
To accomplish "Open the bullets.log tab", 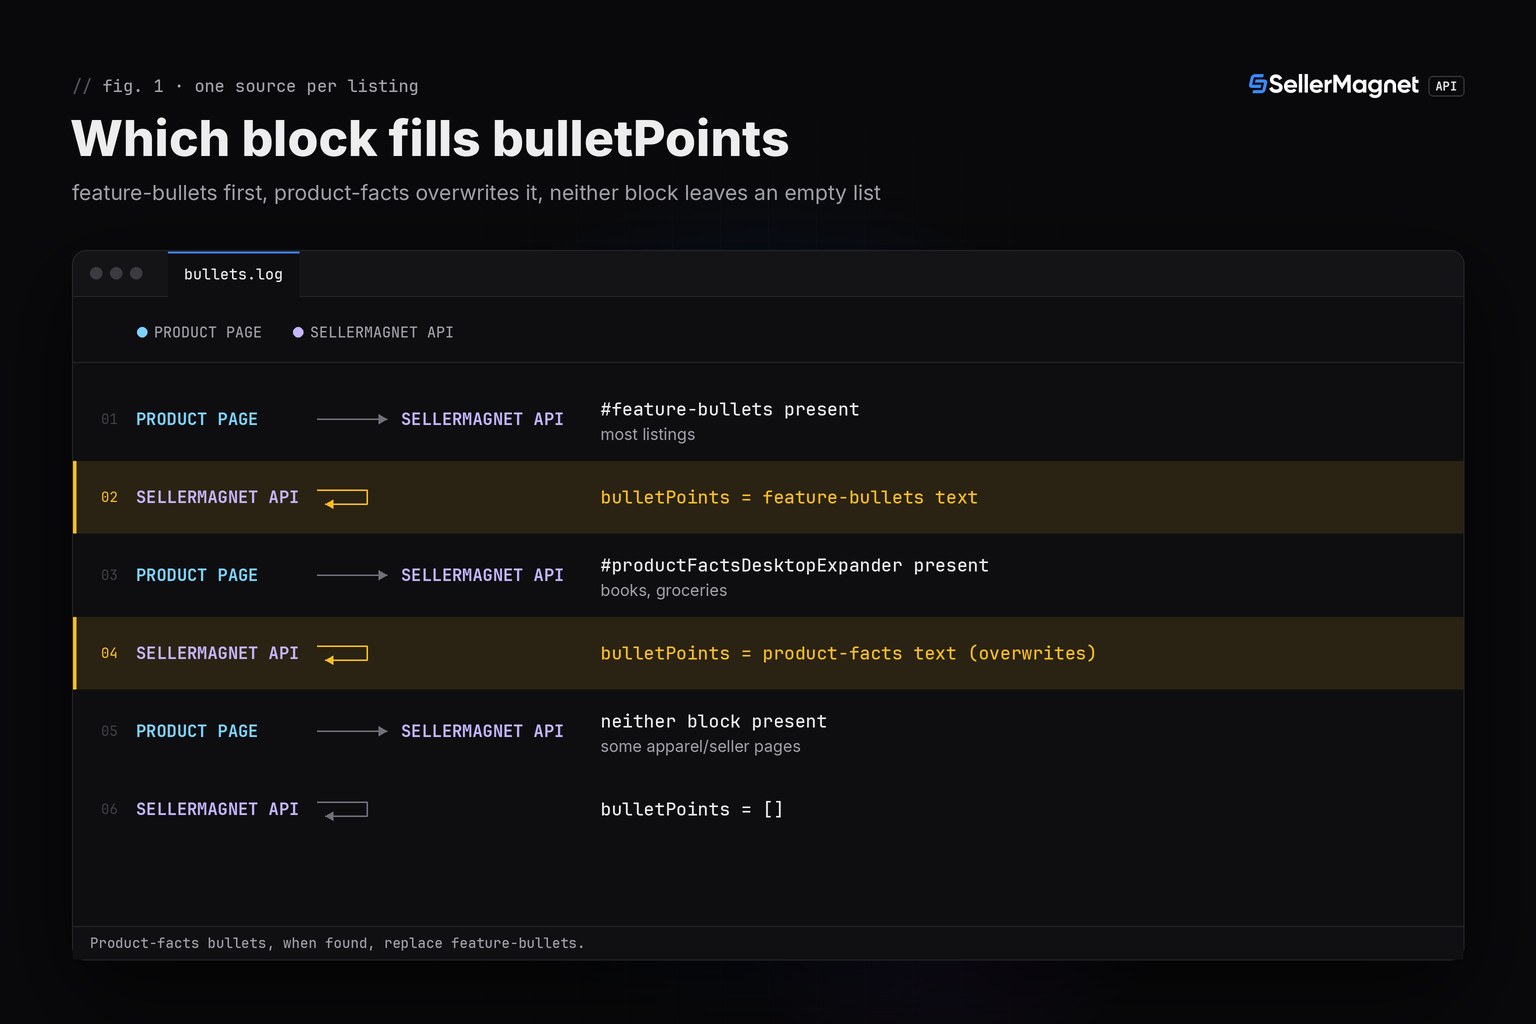I will [233, 274].
